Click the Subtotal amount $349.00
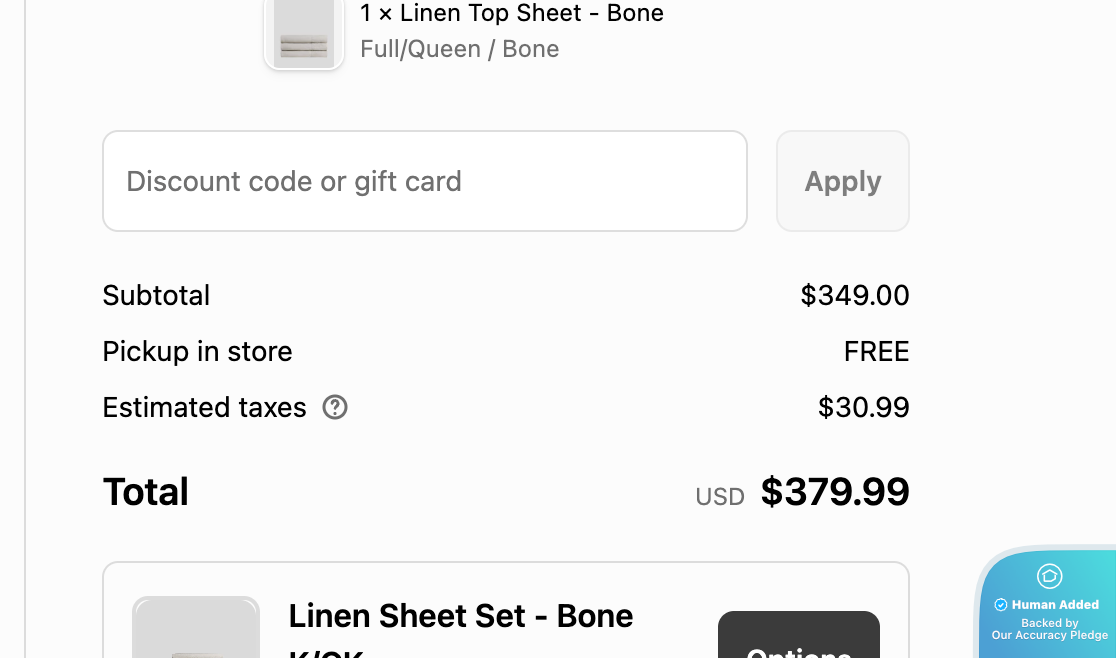The width and height of the screenshot is (1116, 658). pyautogui.click(x=855, y=295)
